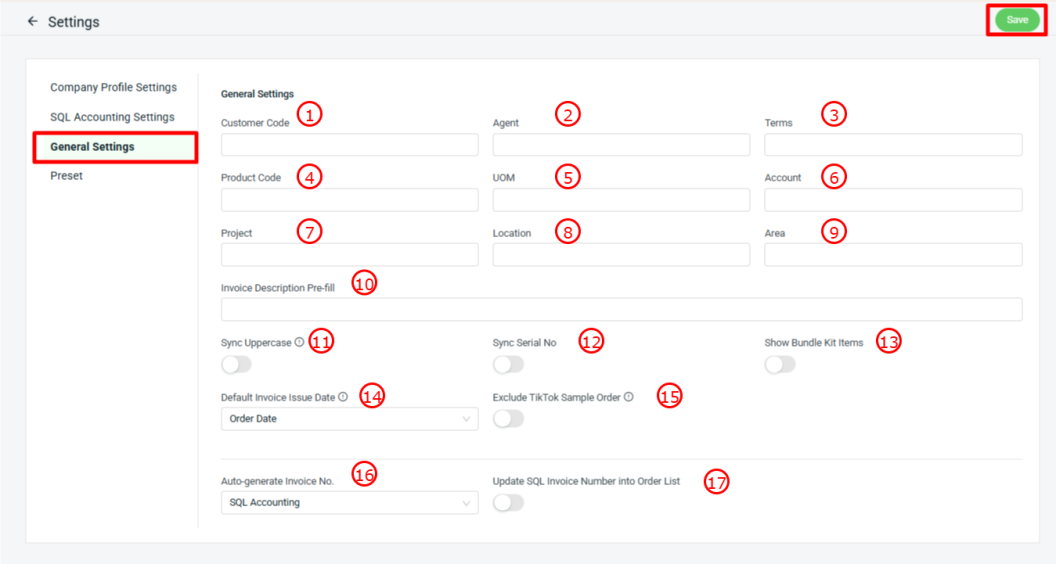
Task: Click info icon next to Sync Uppercase
Action: tap(299, 342)
